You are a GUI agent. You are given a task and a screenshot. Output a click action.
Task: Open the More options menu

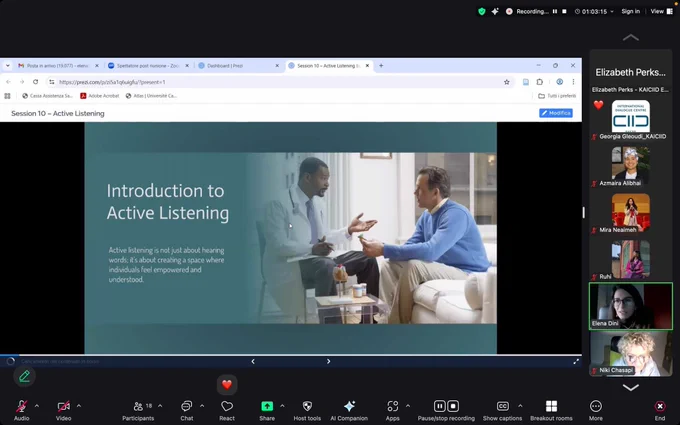tap(596, 410)
